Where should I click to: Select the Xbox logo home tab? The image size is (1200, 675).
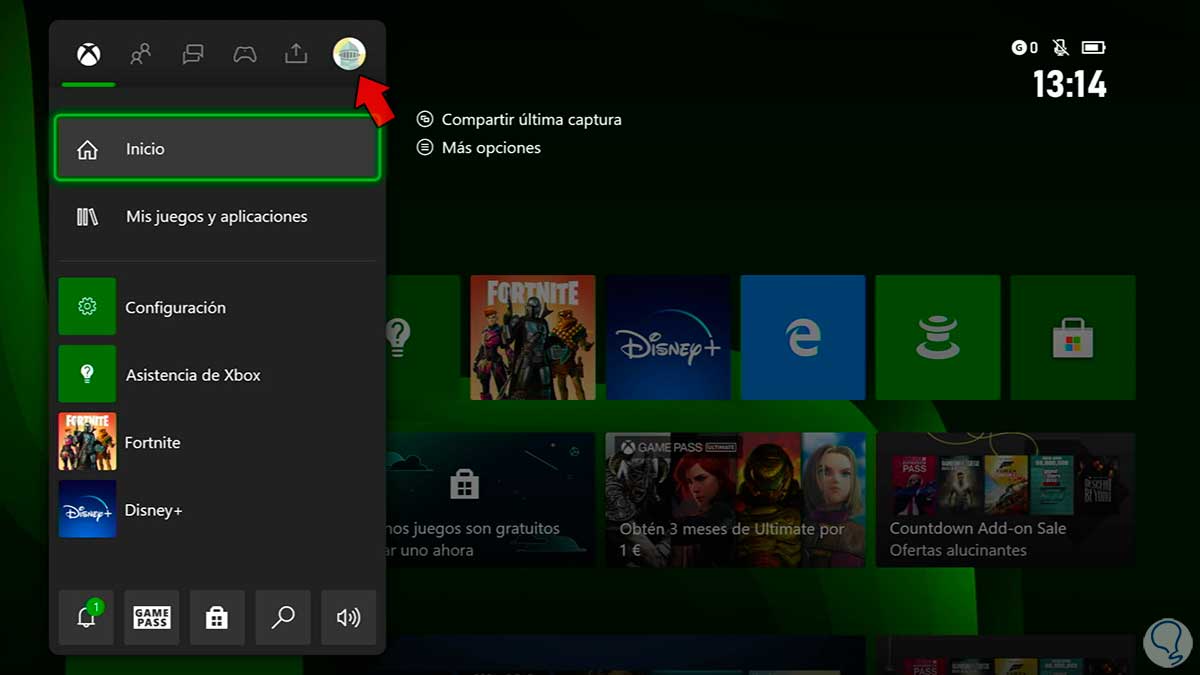(x=87, y=54)
